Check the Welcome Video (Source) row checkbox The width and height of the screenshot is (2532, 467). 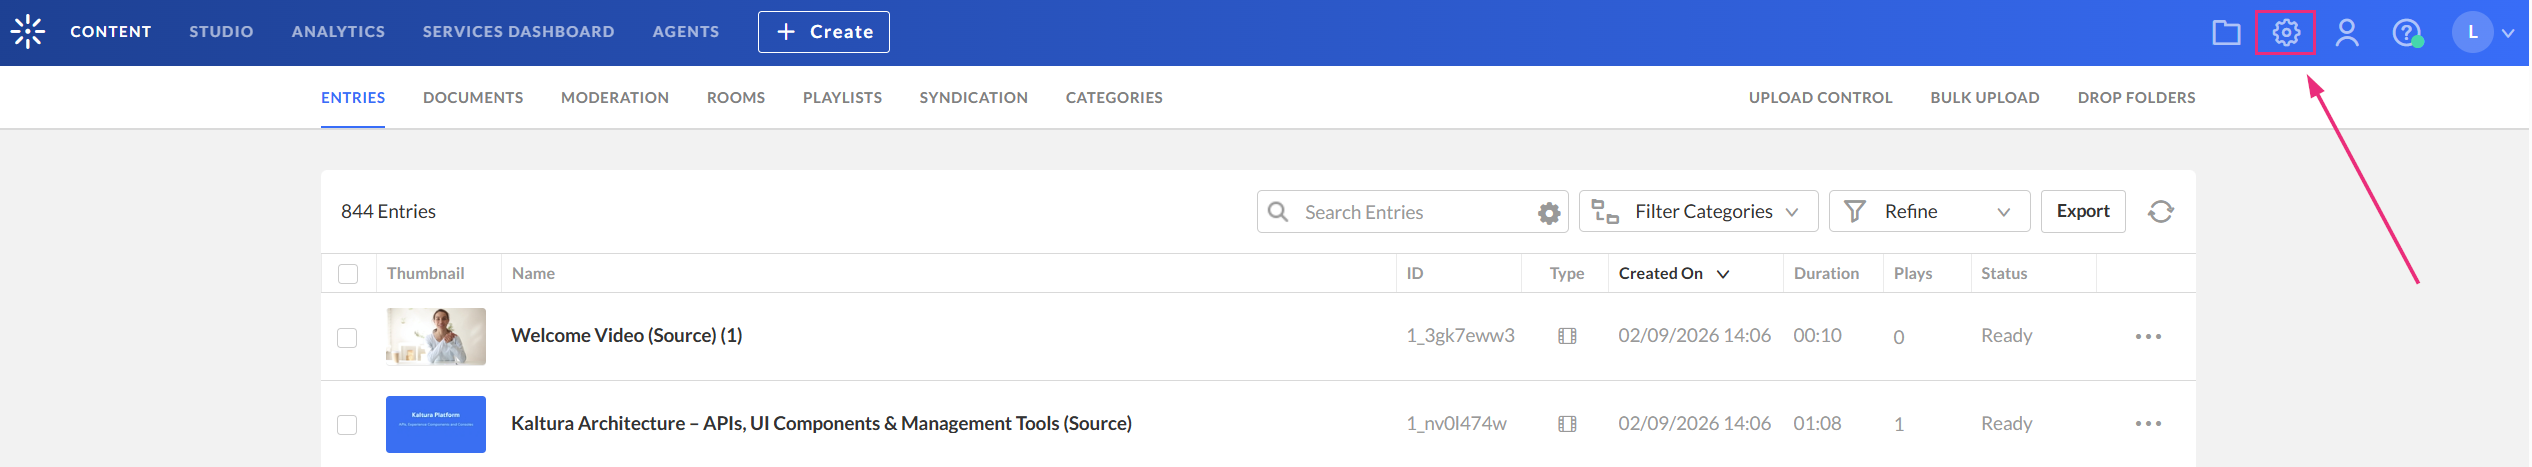pyautogui.click(x=347, y=338)
